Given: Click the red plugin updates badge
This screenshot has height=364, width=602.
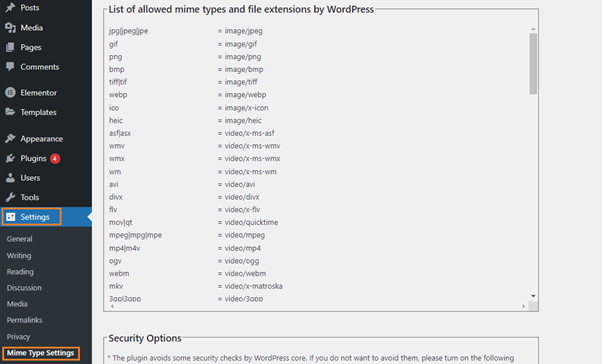Looking at the screenshot, I should pos(55,158).
